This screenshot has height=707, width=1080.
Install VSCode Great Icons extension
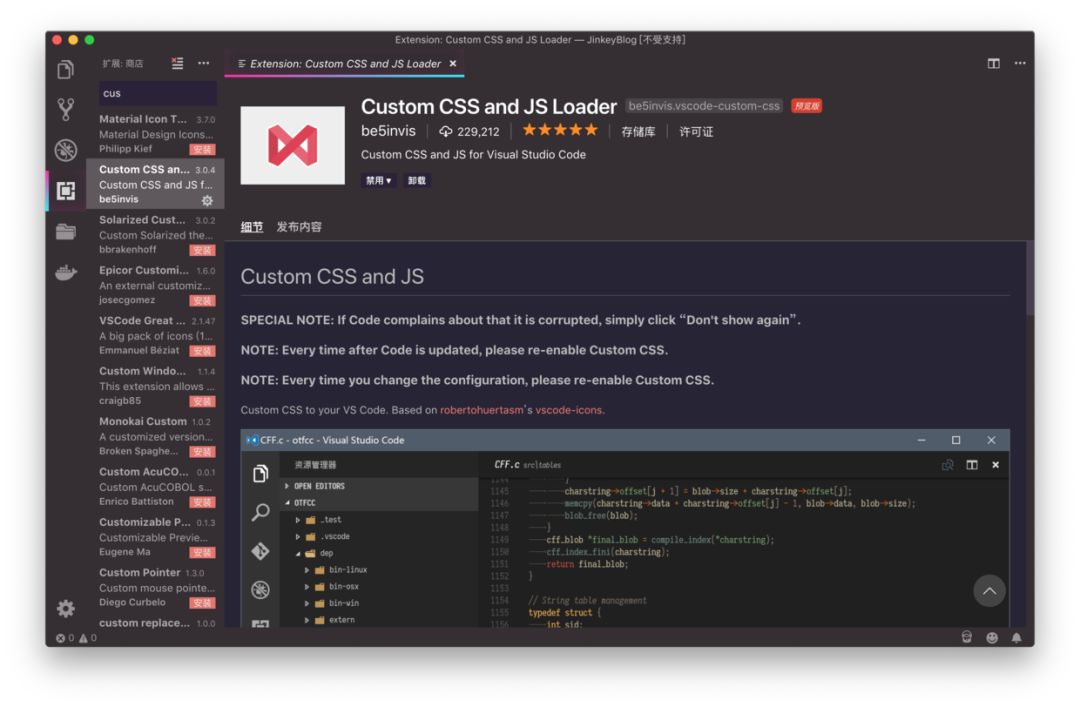(202, 351)
